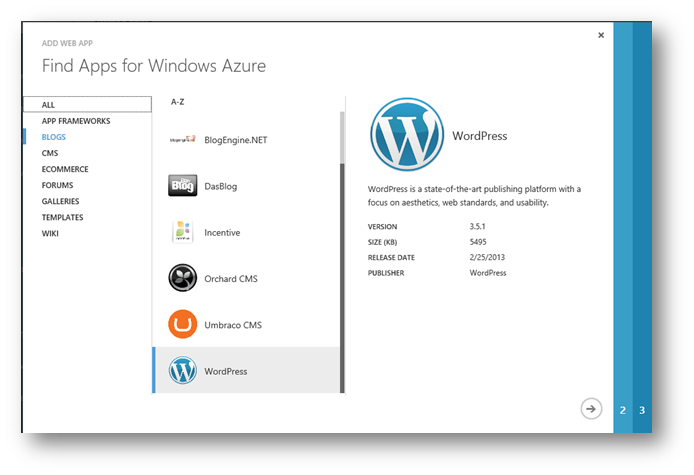Click the orange Umbraco CMS icon
The width and height of the screenshot is (694, 475).
pyautogui.click(x=182, y=324)
